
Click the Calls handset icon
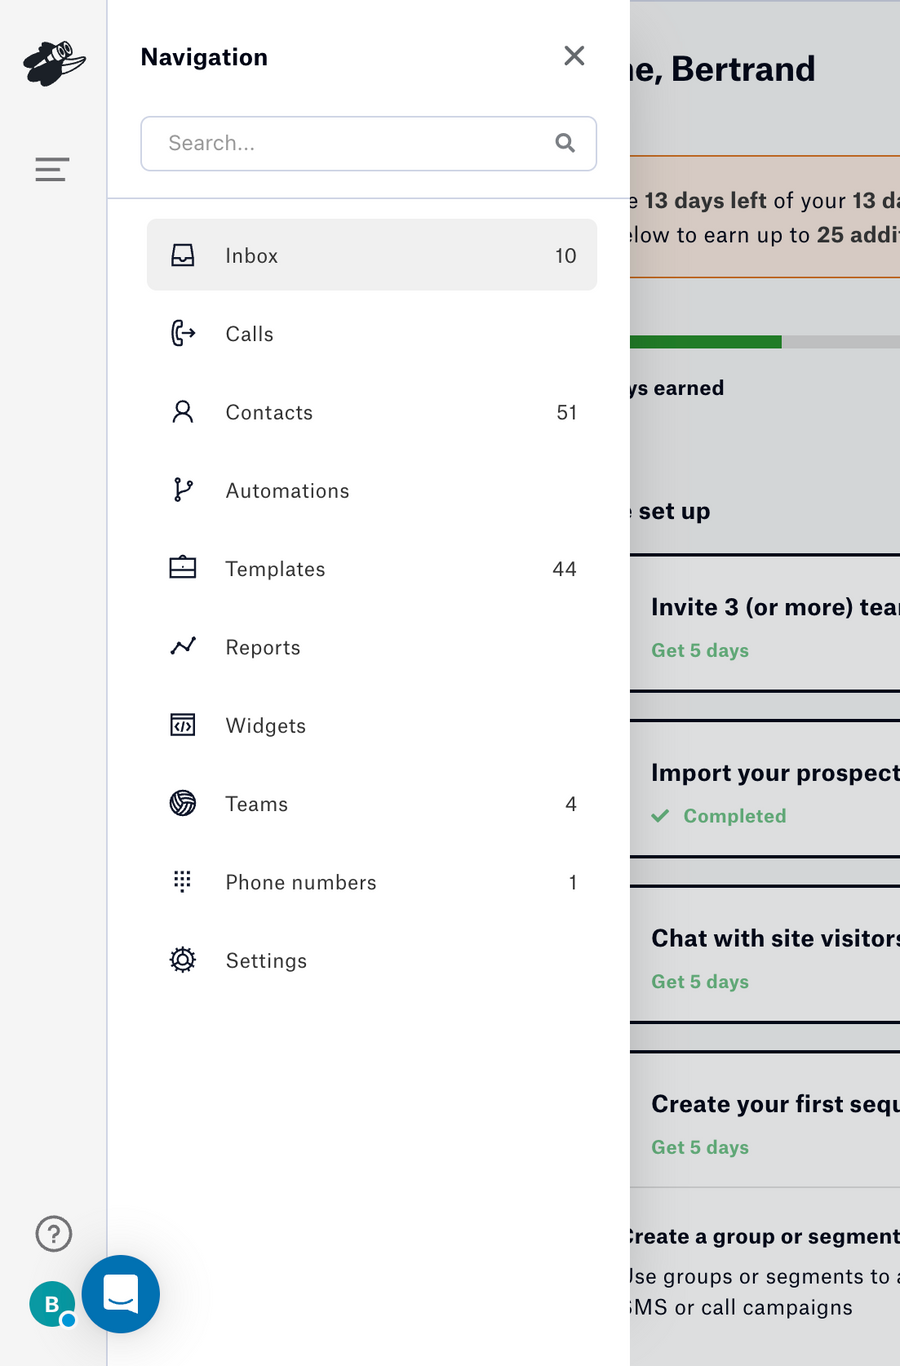pos(183,333)
